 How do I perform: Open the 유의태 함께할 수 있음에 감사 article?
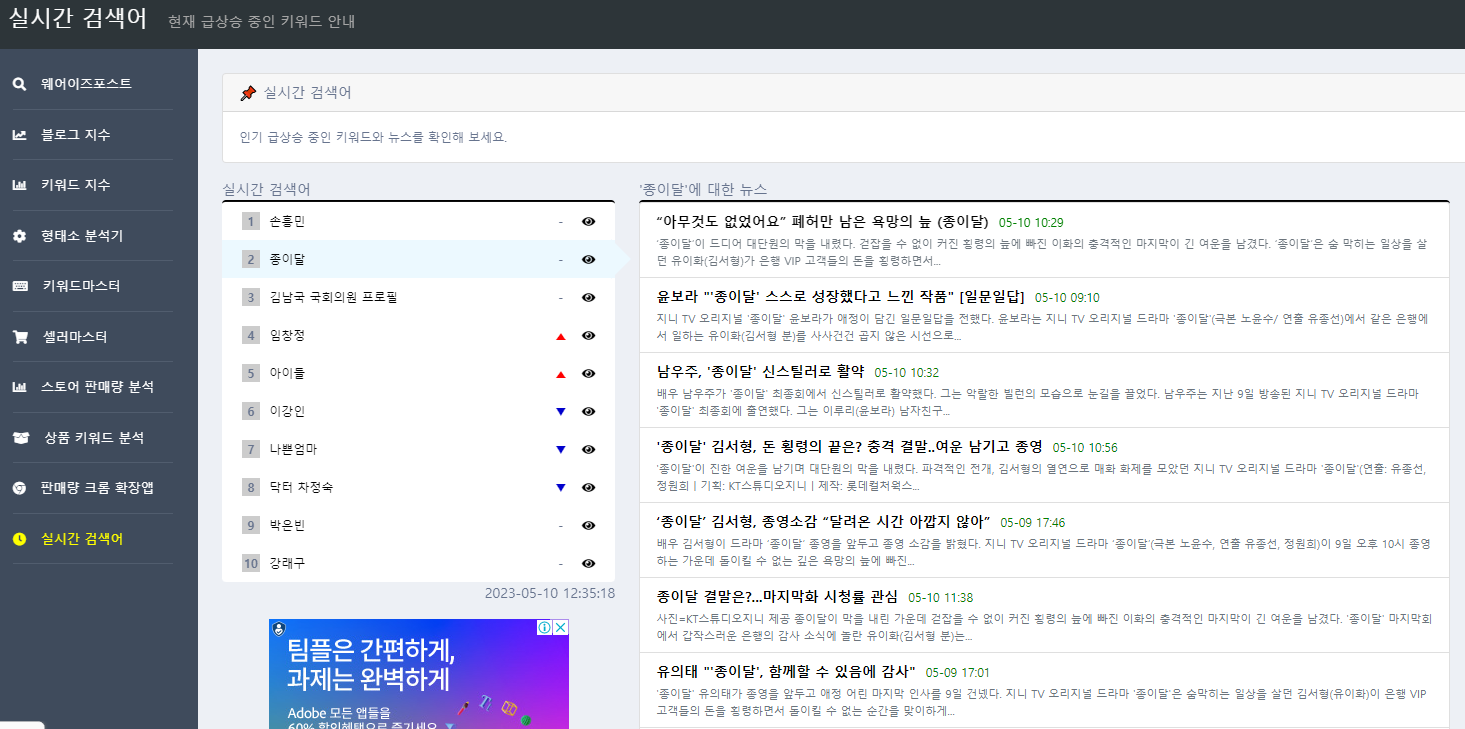pyautogui.click(x=786, y=672)
